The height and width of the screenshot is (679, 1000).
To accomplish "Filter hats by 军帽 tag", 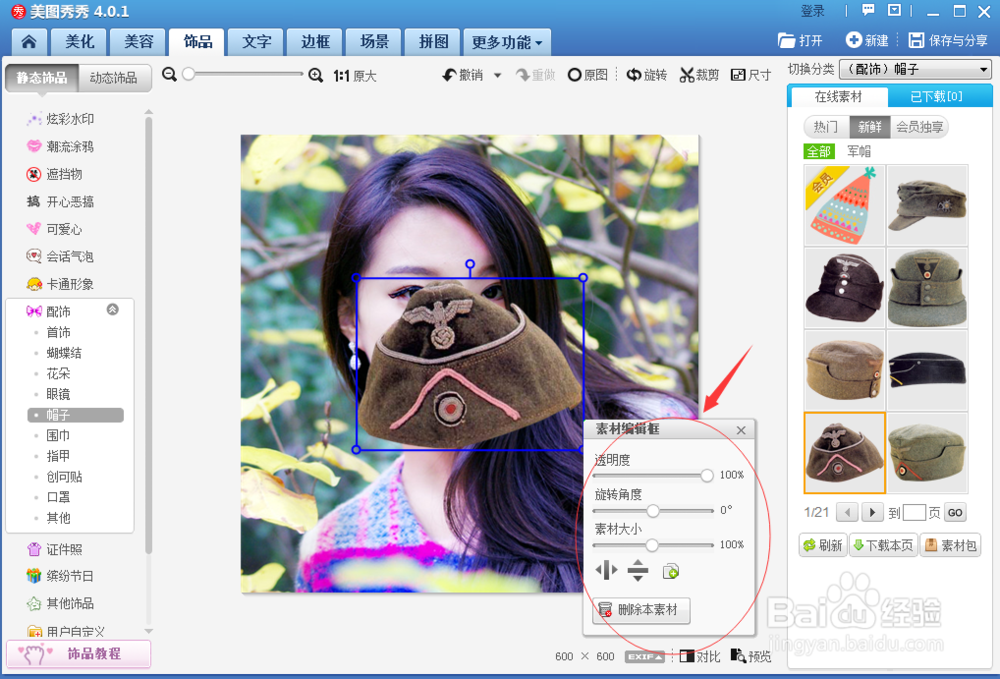I will [x=858, y=152].
